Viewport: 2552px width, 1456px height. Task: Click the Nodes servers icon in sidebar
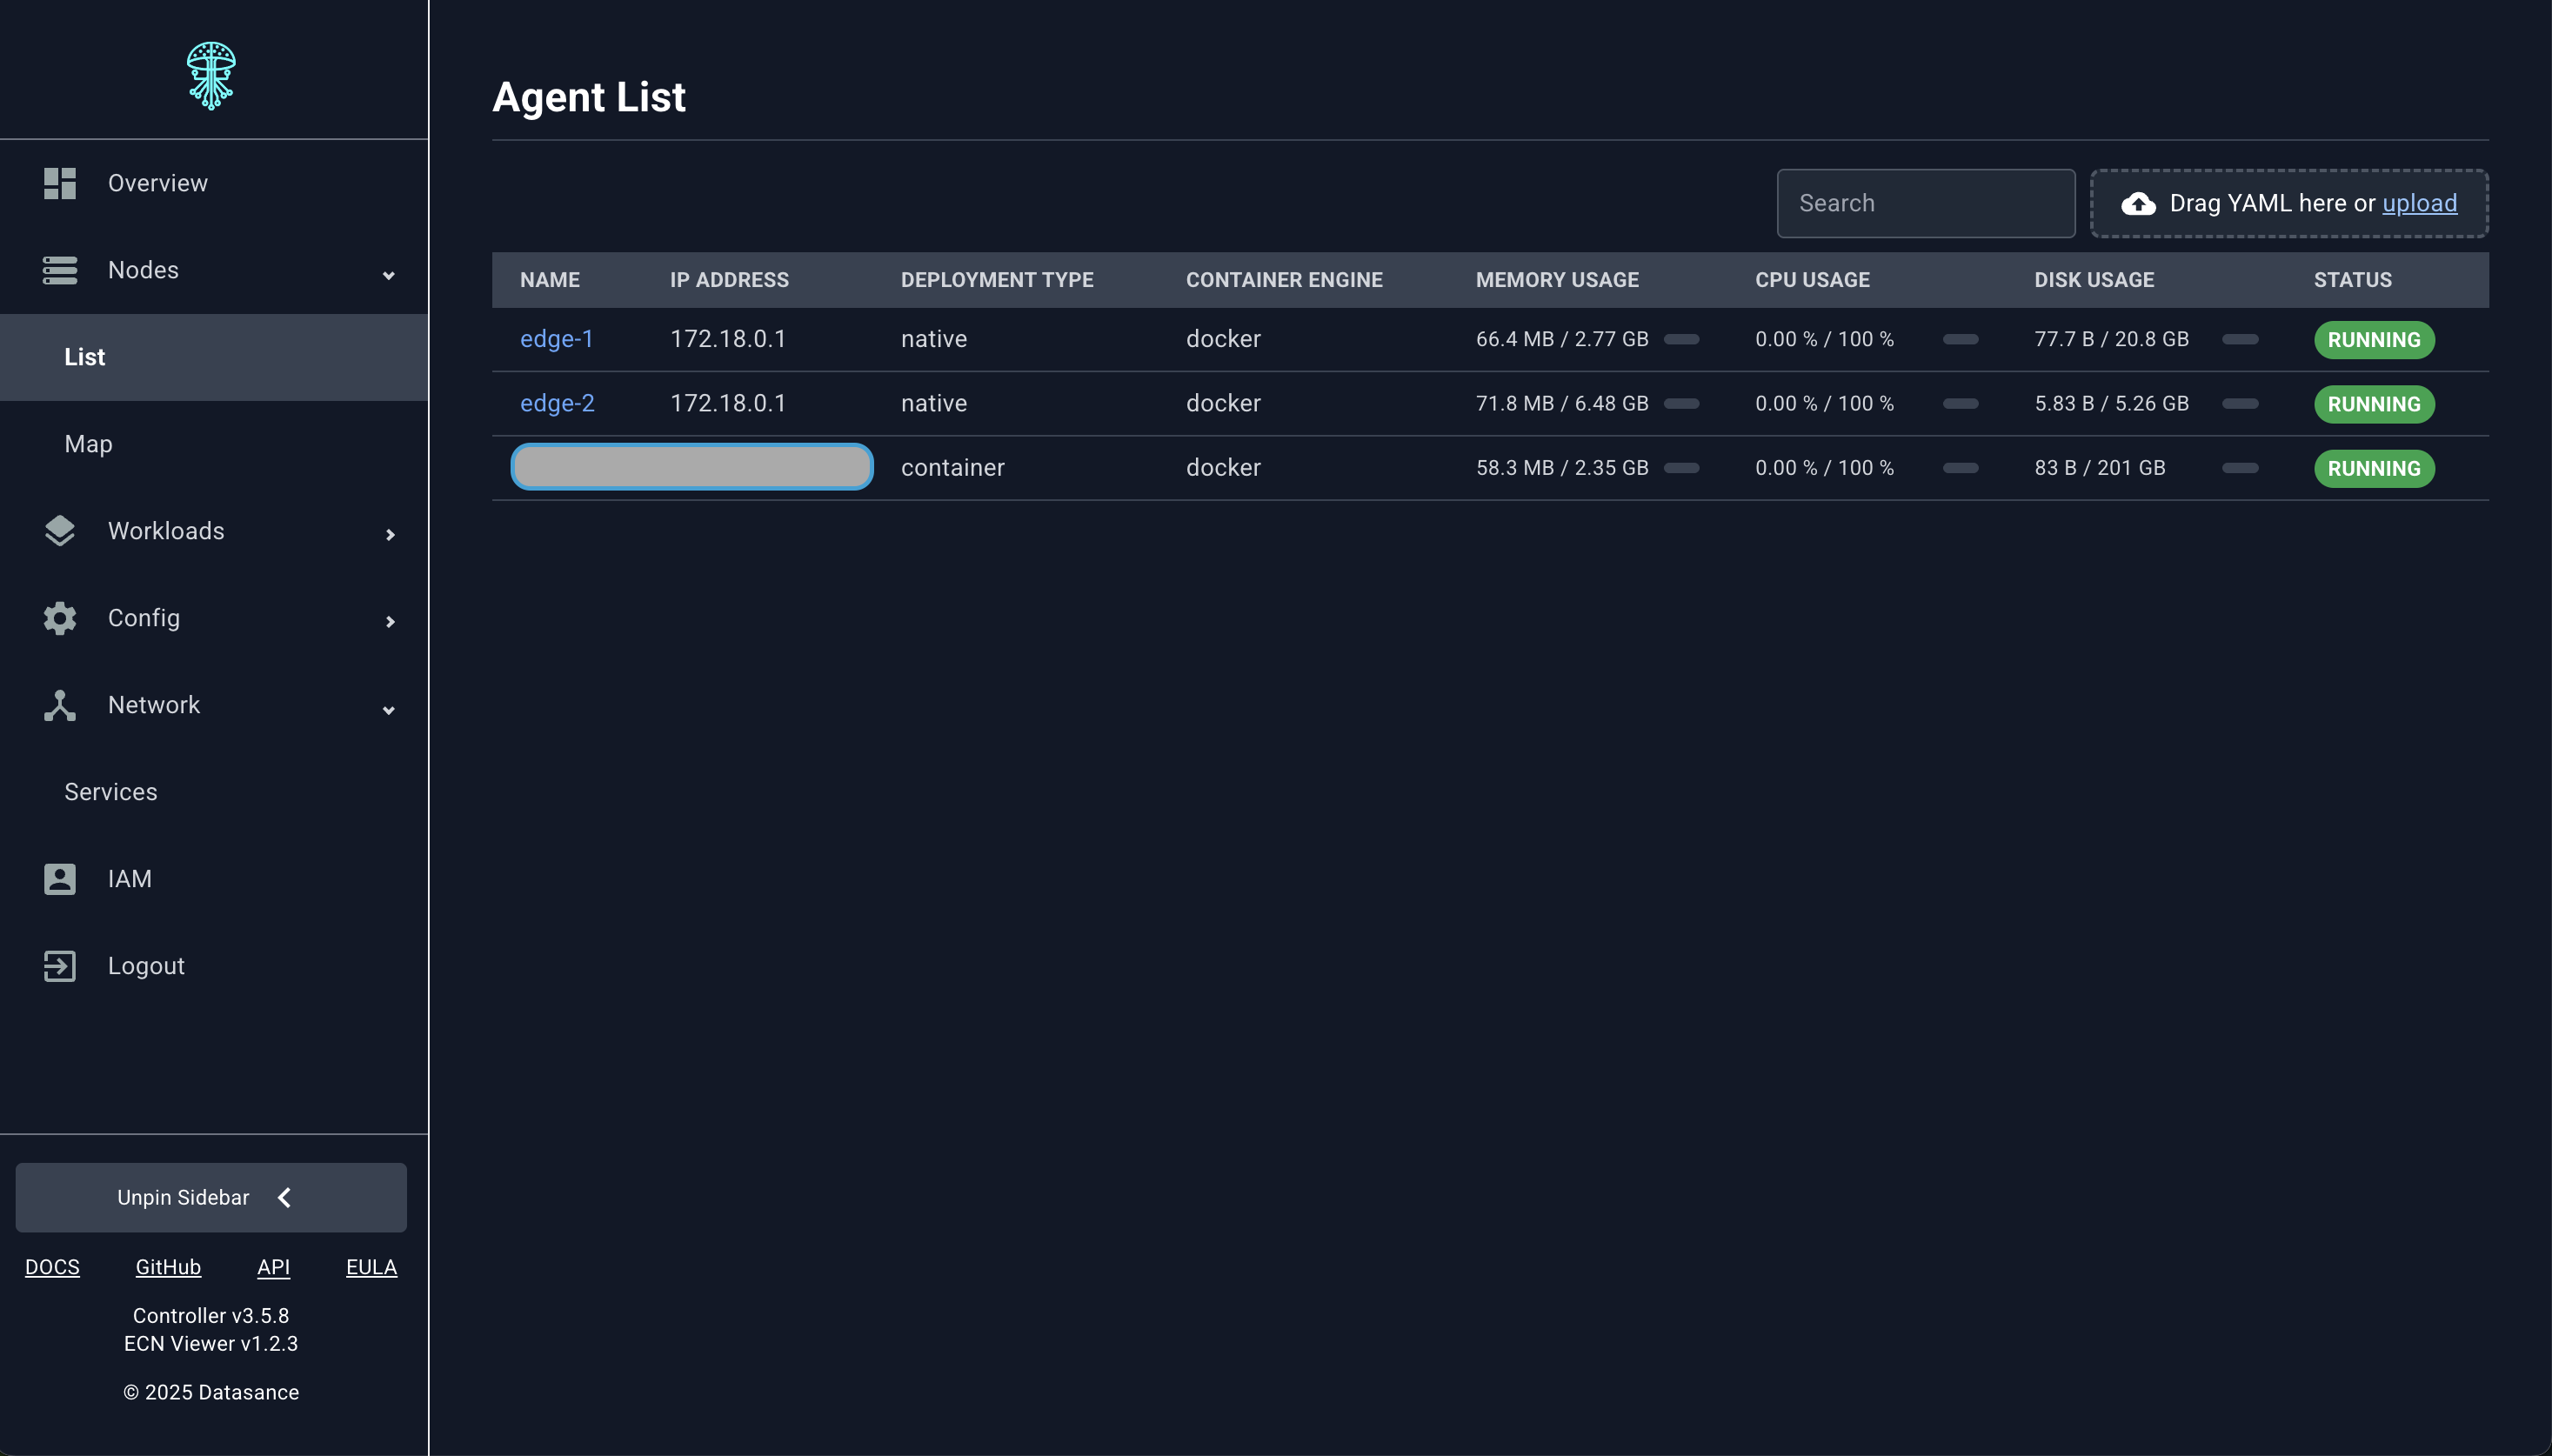(x=58, y=270)
